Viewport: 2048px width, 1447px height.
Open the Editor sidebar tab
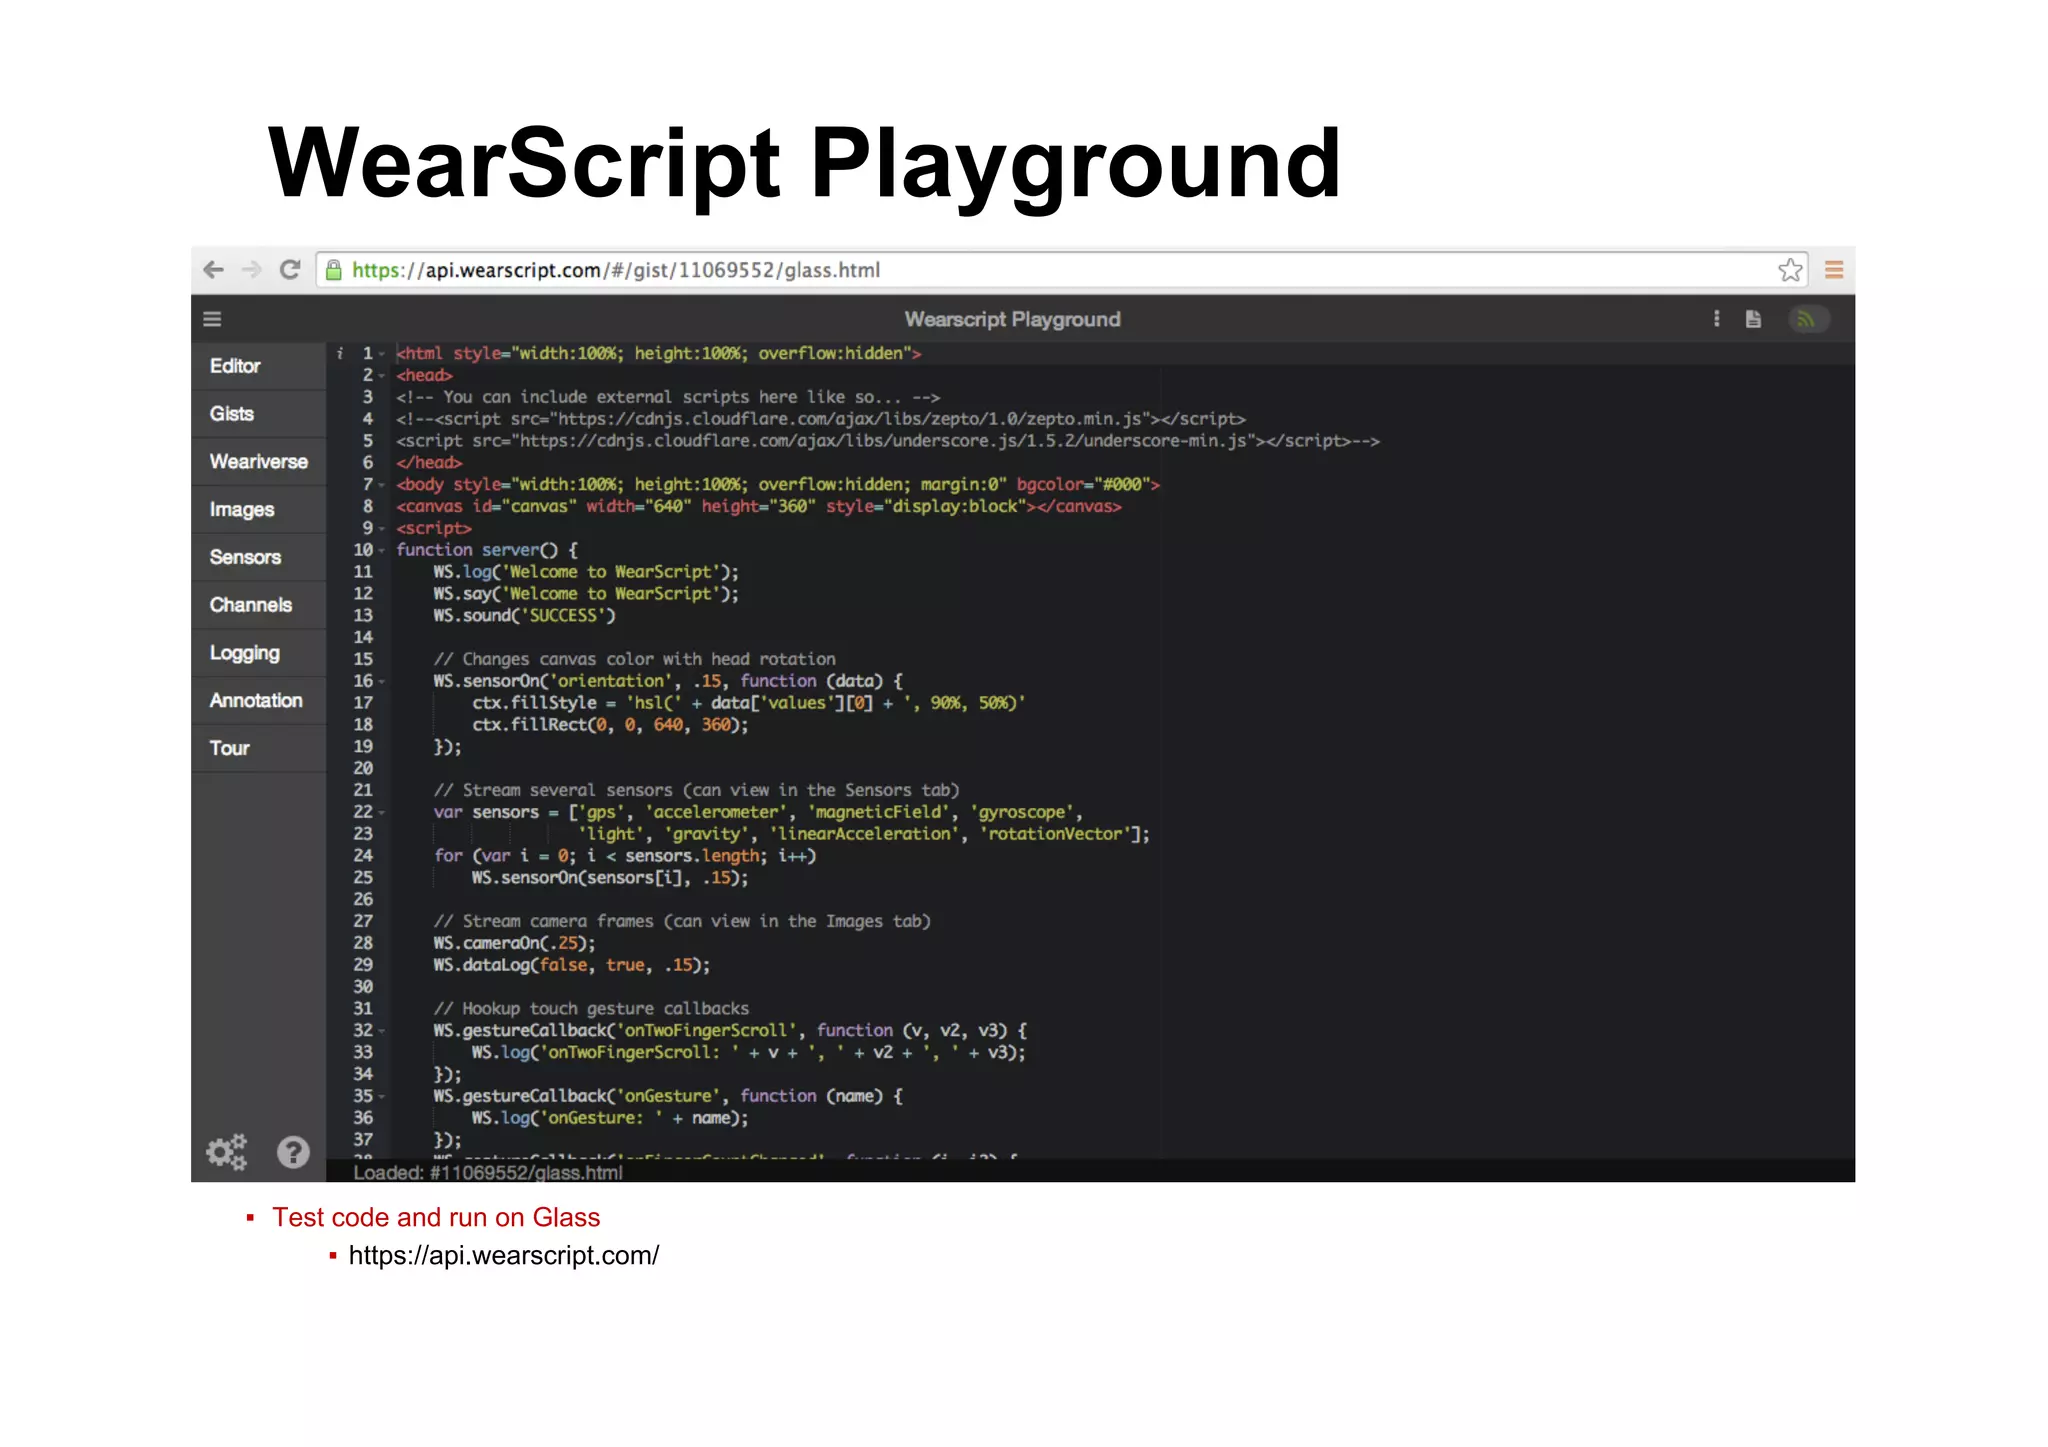click(259, 366)
